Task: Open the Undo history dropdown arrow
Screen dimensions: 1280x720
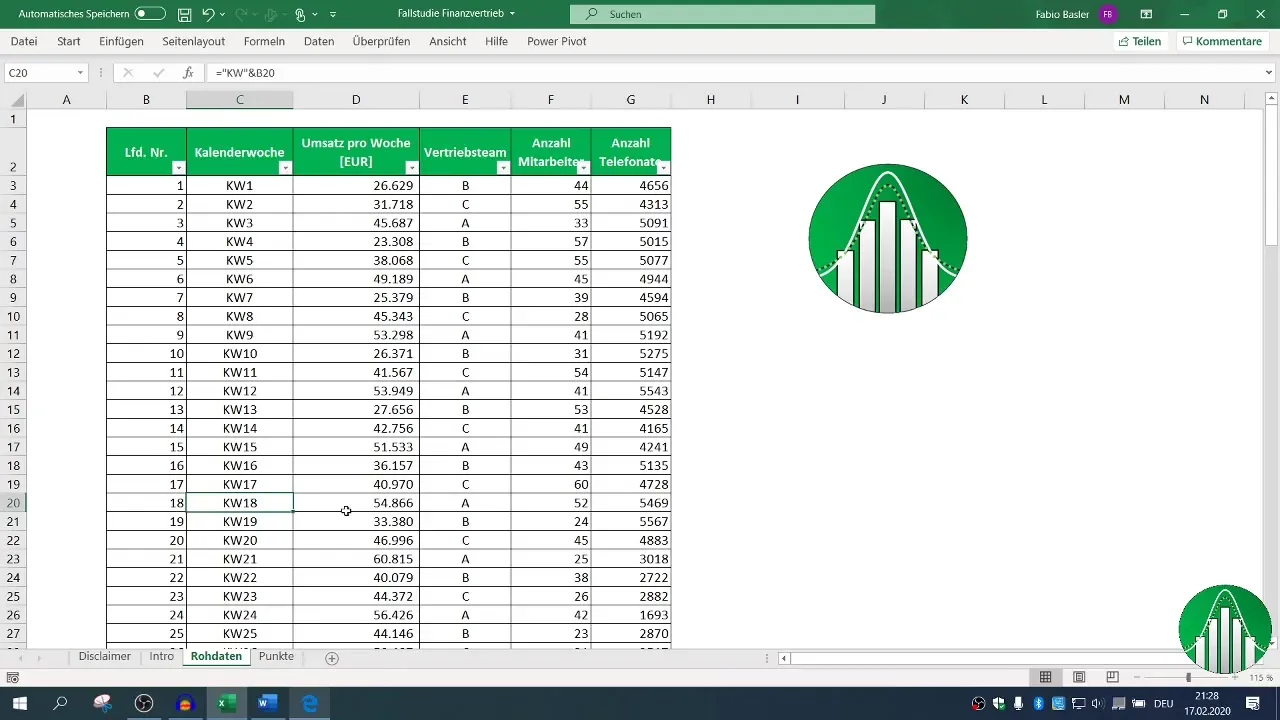Action: point(222,15)
